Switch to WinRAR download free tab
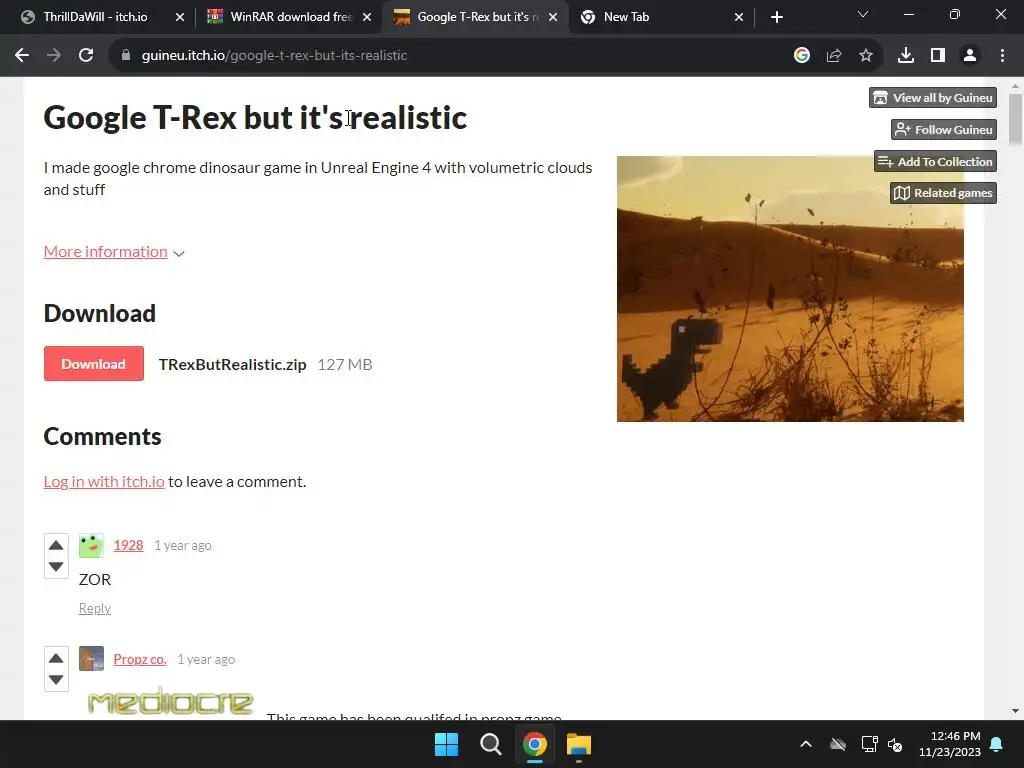Screen dimensions: 1024x768 click(x=281, y=17)
